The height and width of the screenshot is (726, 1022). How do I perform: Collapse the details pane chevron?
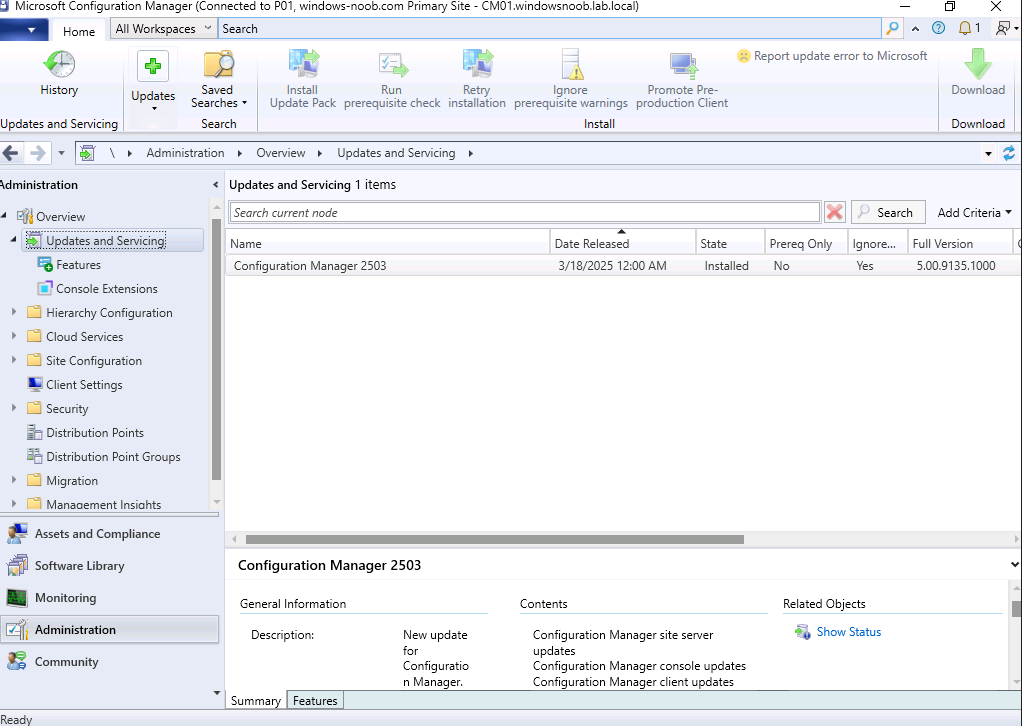coord(1015,565)
